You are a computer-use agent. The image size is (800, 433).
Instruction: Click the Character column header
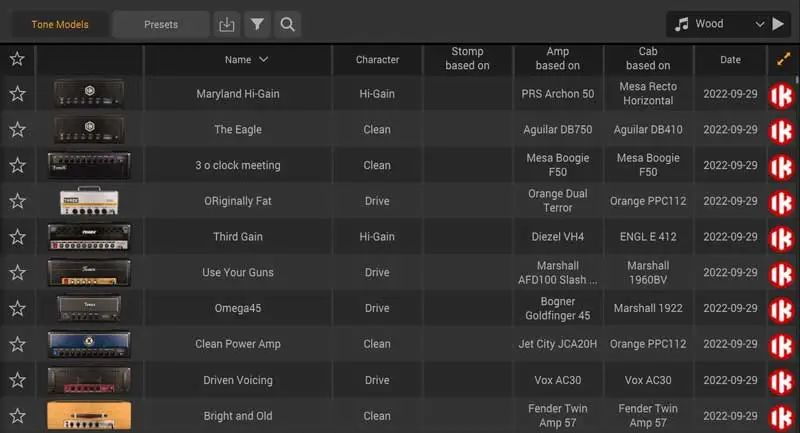point(377,60)
